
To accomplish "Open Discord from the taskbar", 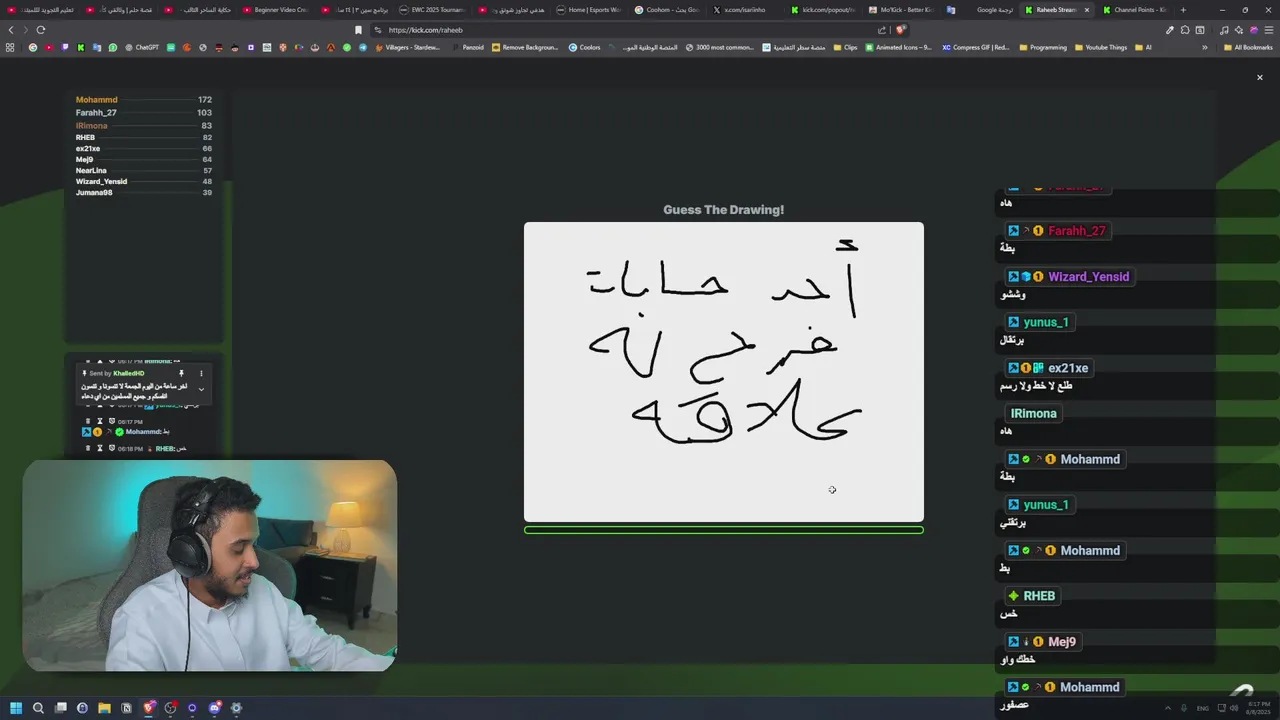I will coord(214,708).
